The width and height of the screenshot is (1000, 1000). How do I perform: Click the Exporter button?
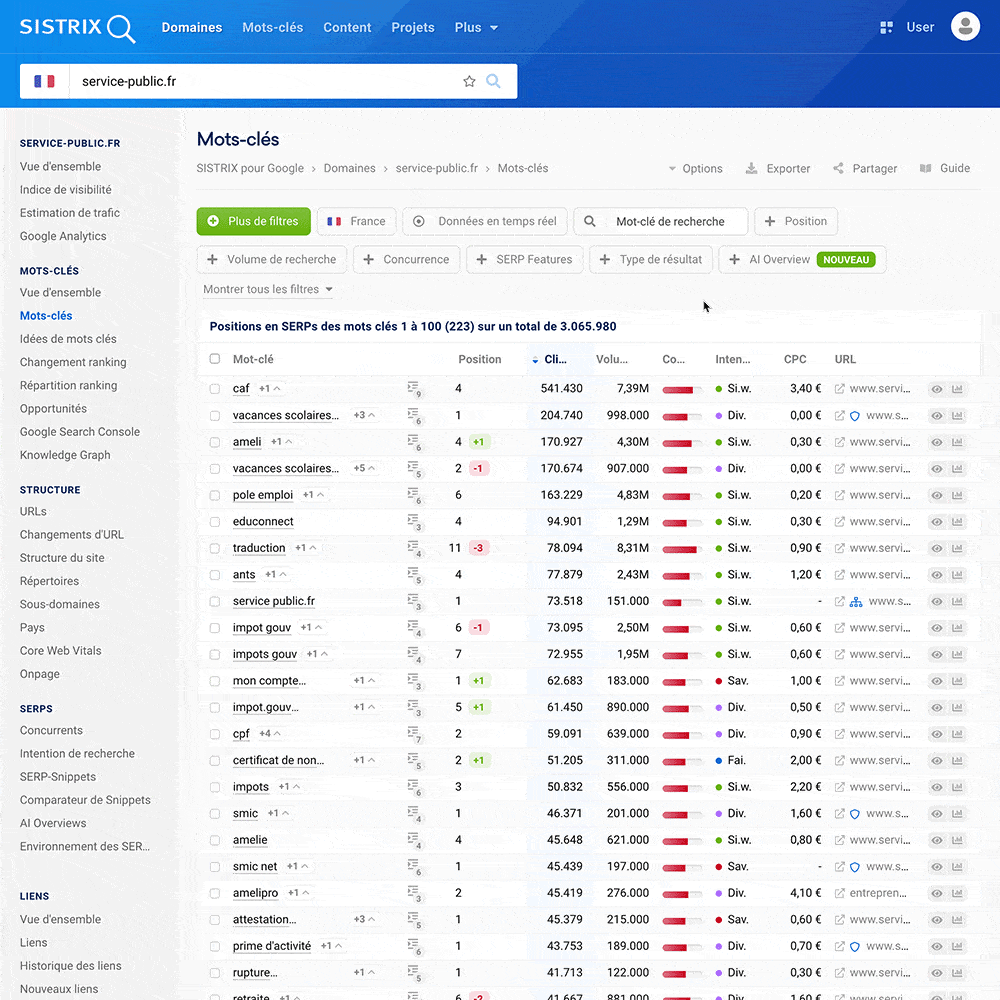[x=778, y=169]
